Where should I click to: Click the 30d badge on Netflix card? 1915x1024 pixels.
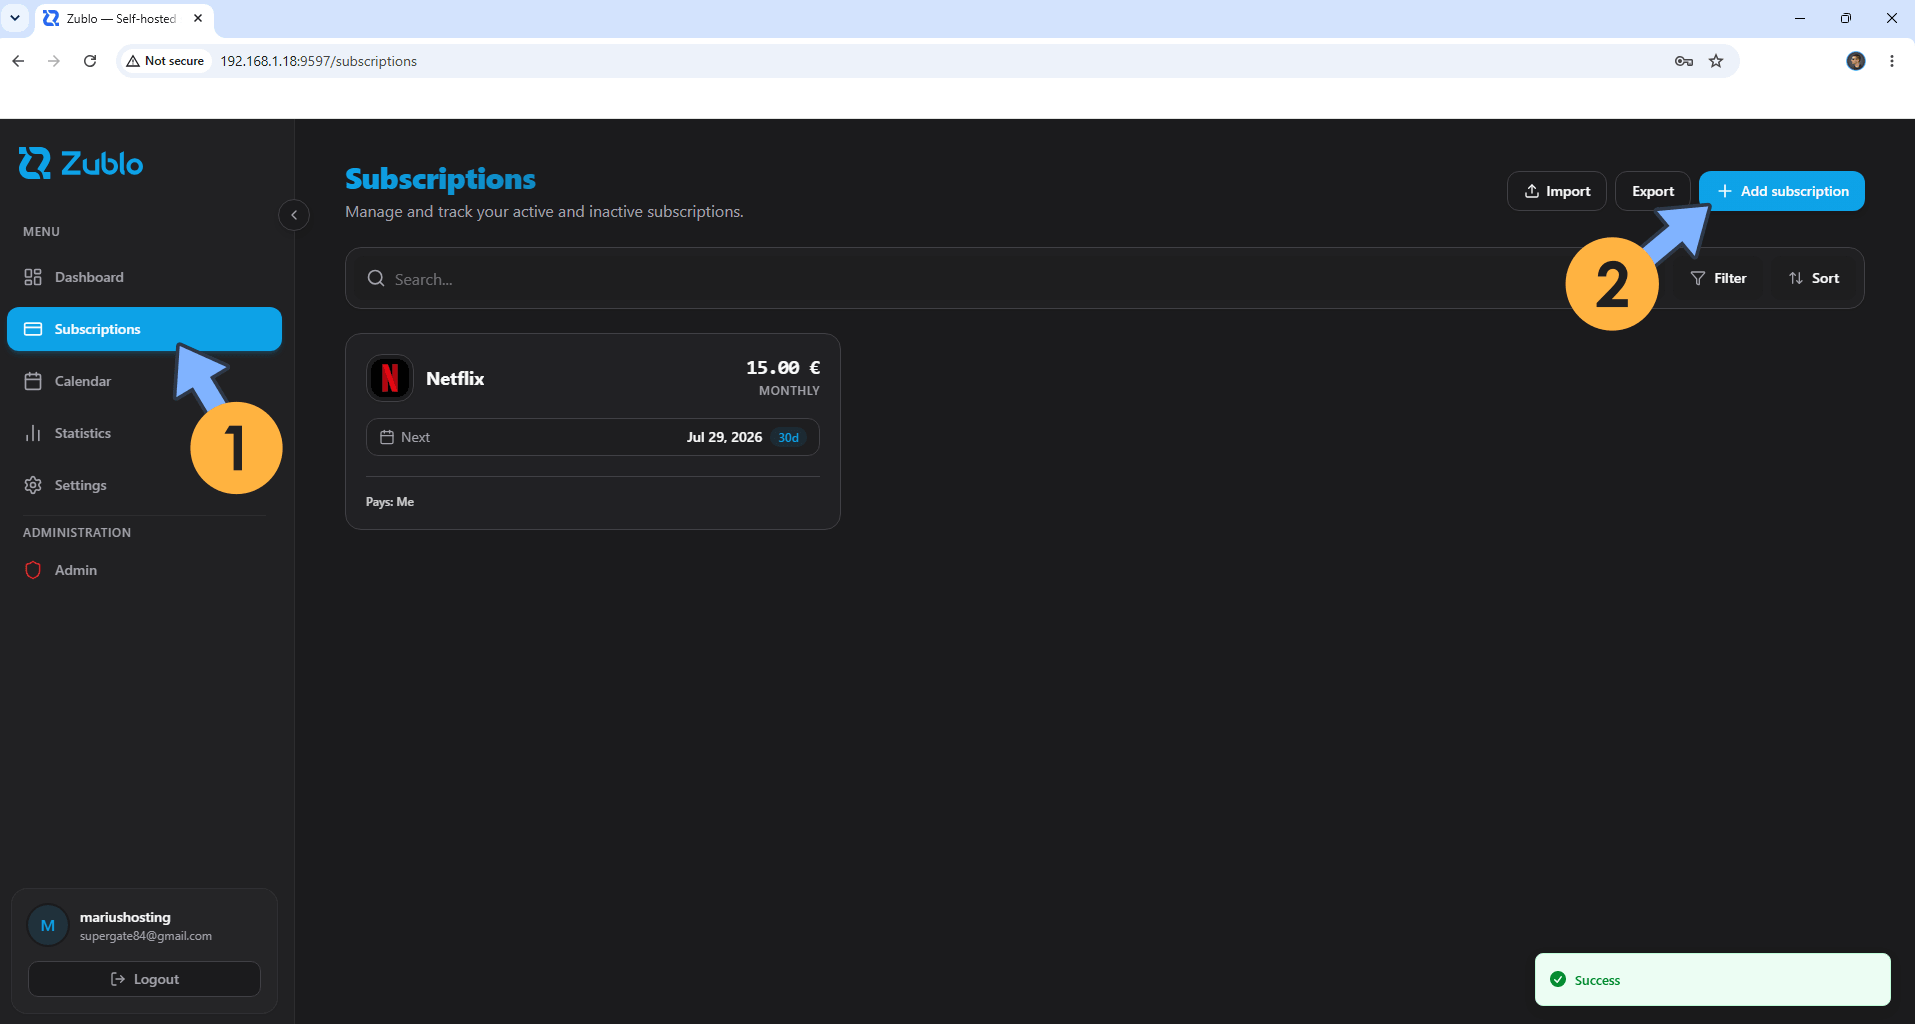pyautogui.click(x=788, y=437)
